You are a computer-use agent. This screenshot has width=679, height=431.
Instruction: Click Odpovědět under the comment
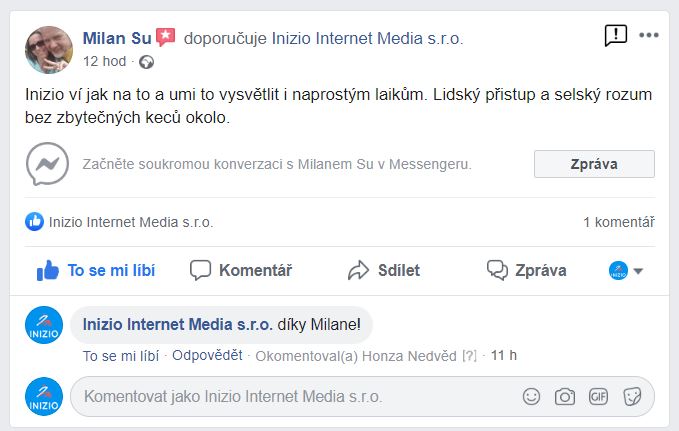pos(207,356)
